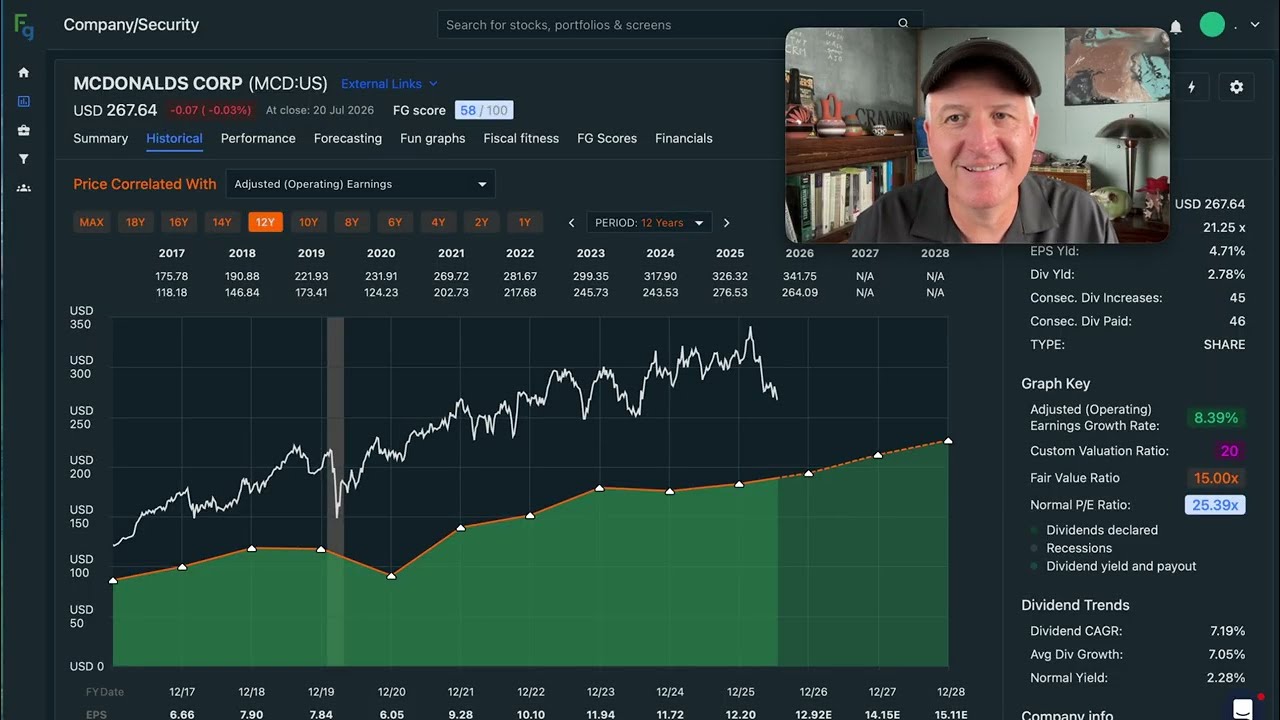This screenshot has height=720, width=1280.
Task: Select the 4Y timeframe button
Action: point(438,222)
